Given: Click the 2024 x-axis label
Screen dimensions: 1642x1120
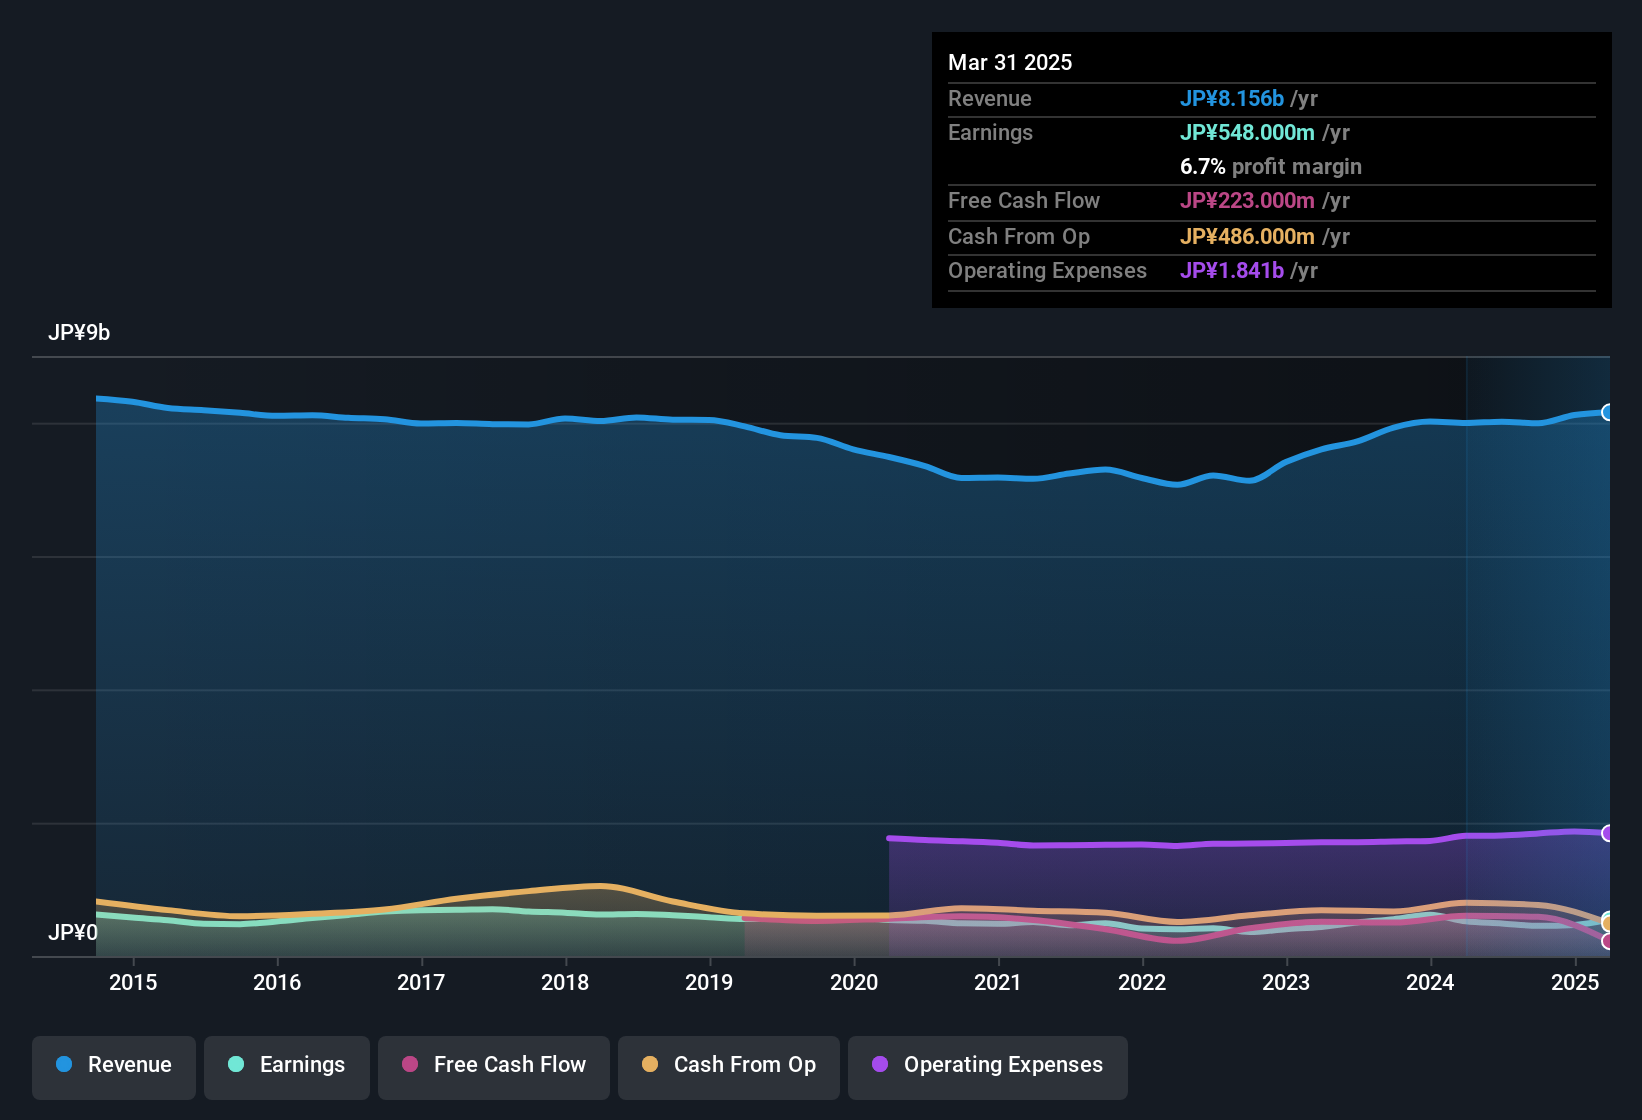Looking at the screenshot, I should point(1430,982).
